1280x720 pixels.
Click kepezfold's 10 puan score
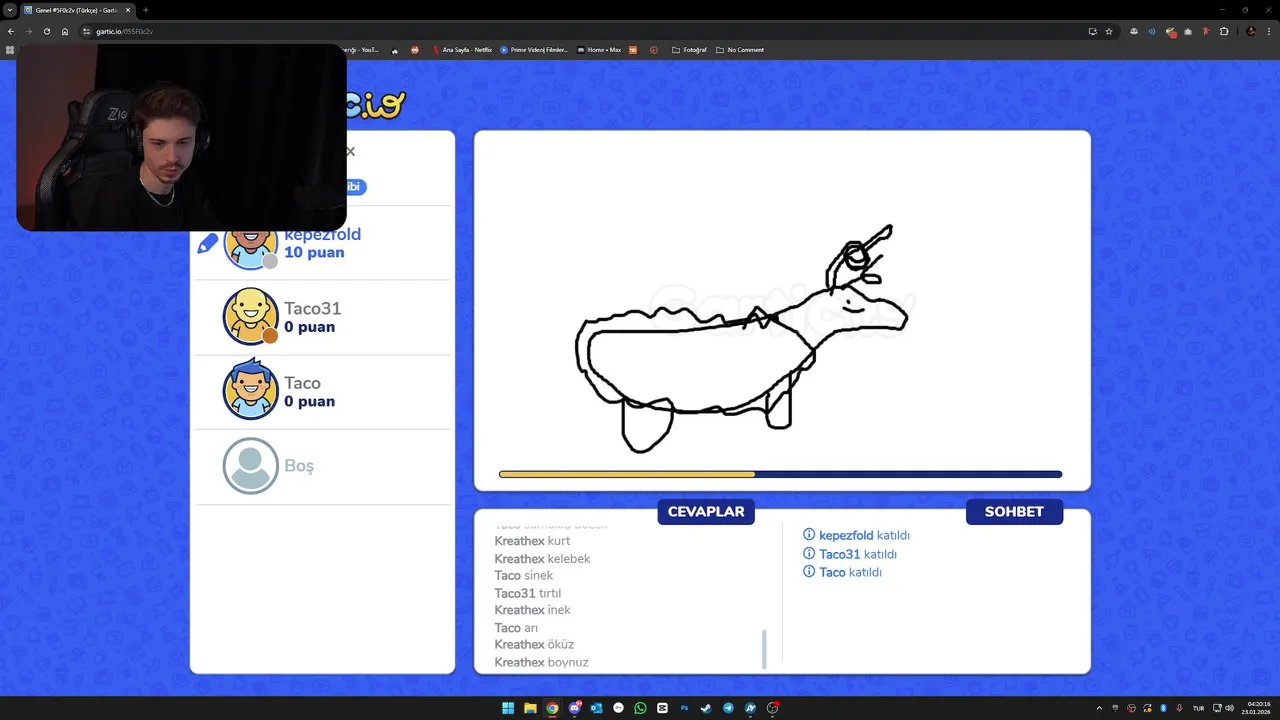tap(314, 252)
